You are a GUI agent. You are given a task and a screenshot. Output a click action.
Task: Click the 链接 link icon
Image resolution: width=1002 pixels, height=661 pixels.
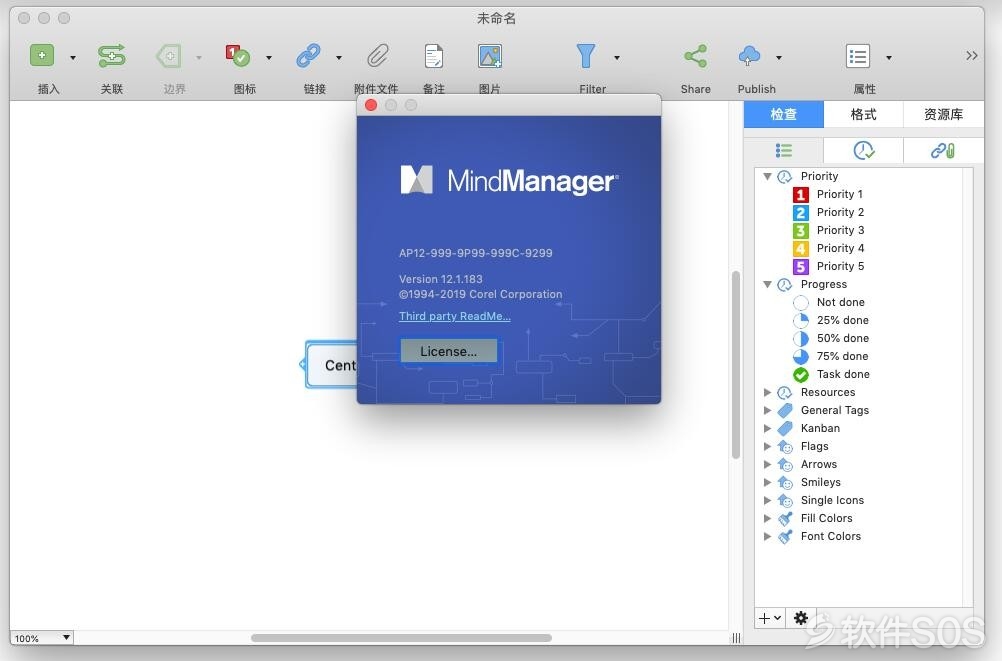pyautogui.click(x=308, y=56)
